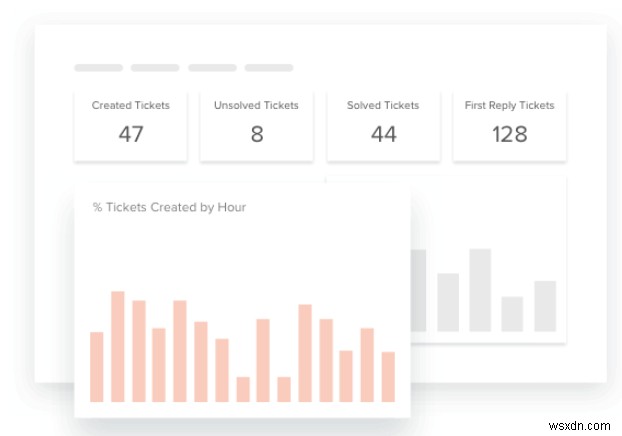Click the '% Tickets Created by Hour' title

point(169,207)
